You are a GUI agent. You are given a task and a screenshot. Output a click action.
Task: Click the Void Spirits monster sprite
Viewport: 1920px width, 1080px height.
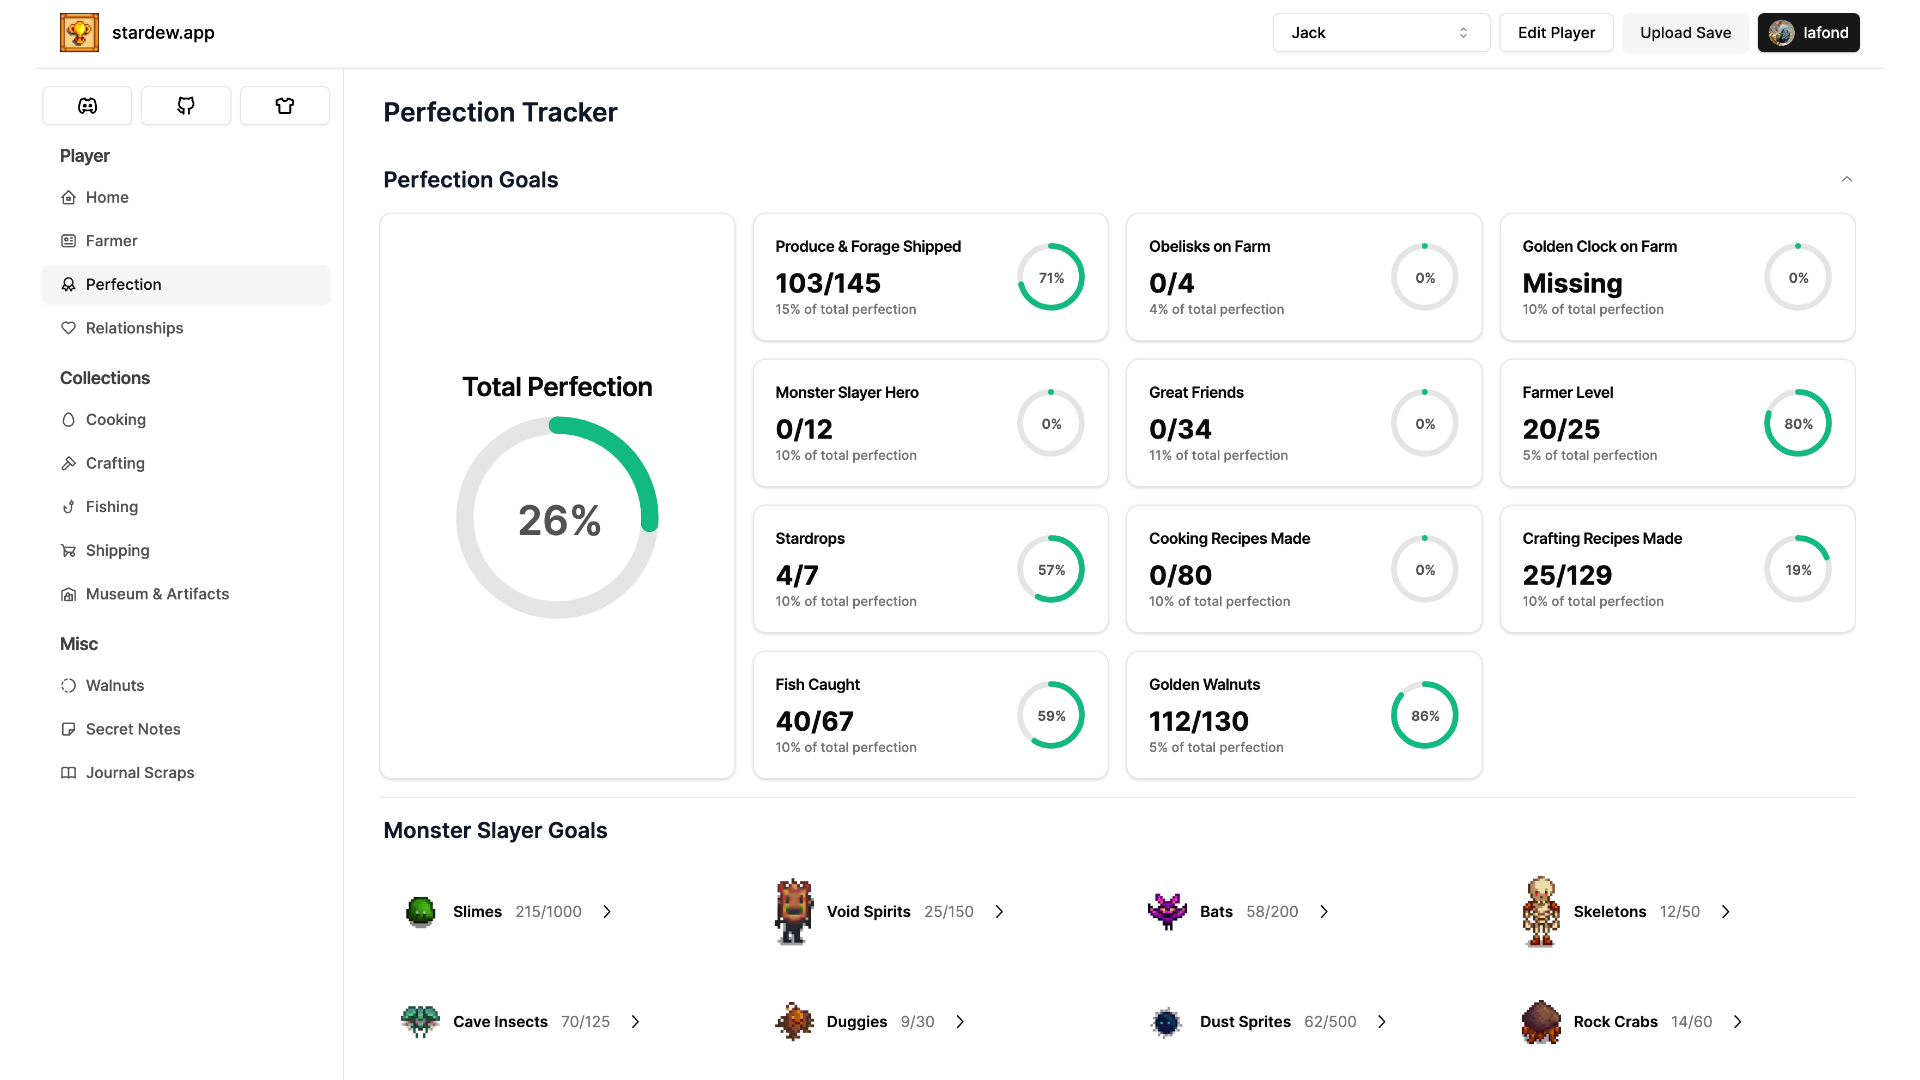pos(794,912)
